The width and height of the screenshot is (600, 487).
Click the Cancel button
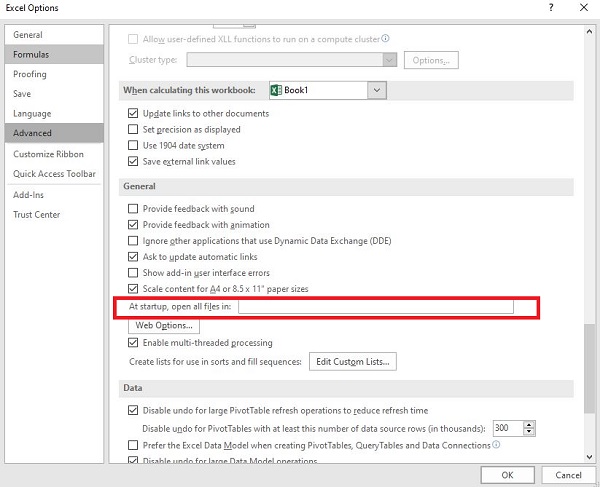coord(568,475)
